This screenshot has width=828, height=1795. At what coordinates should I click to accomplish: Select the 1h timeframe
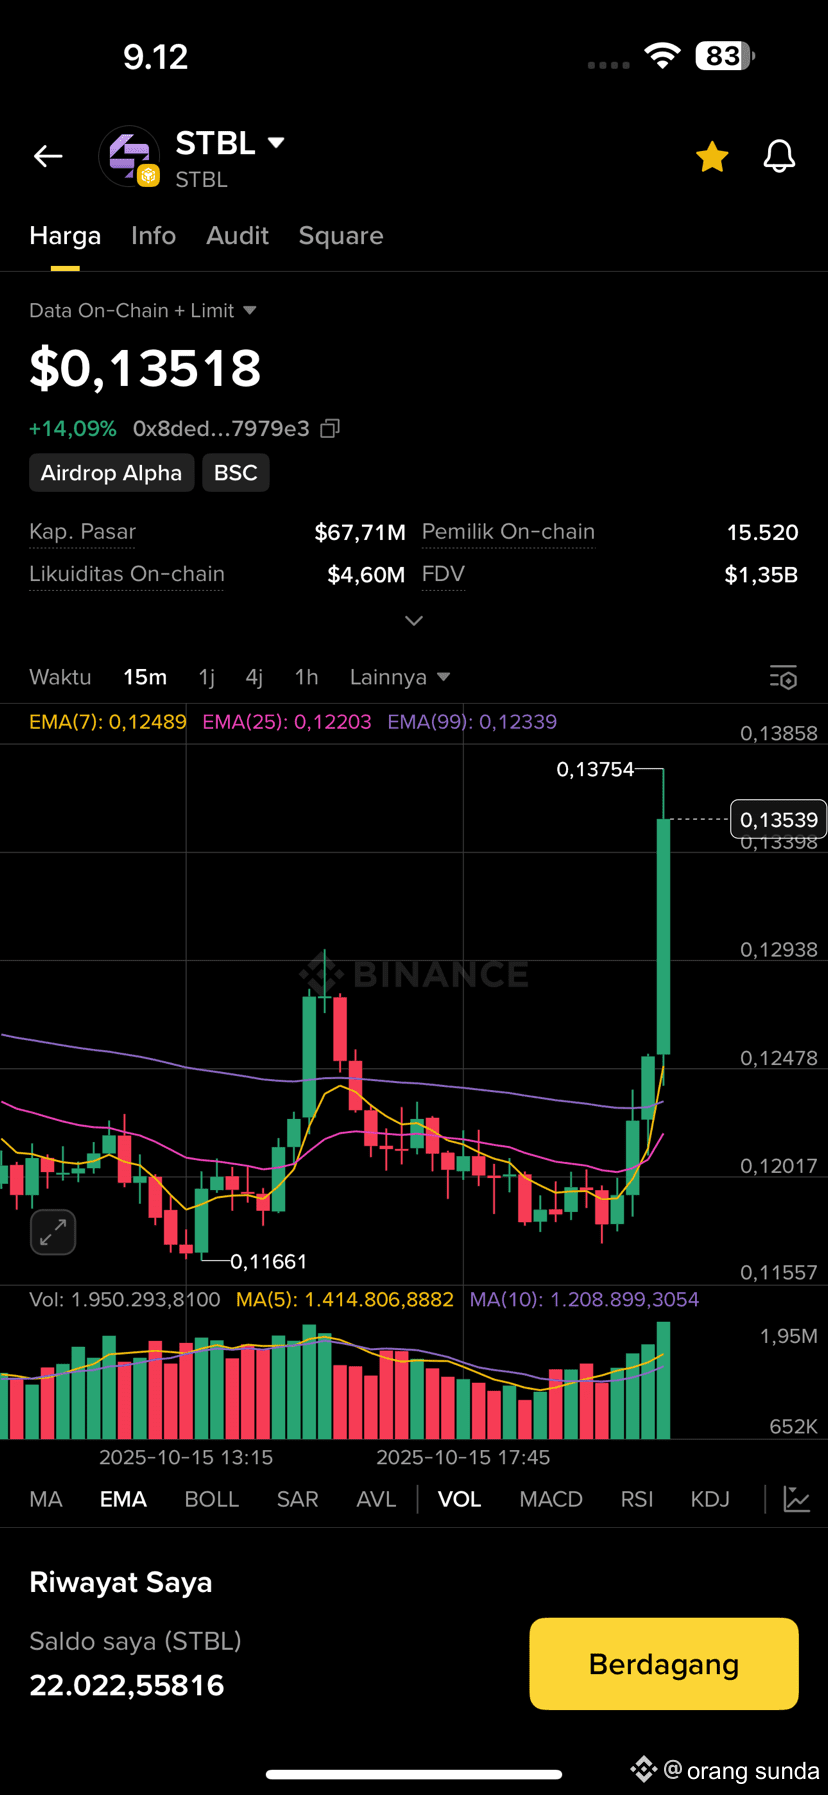pos(306,677)
